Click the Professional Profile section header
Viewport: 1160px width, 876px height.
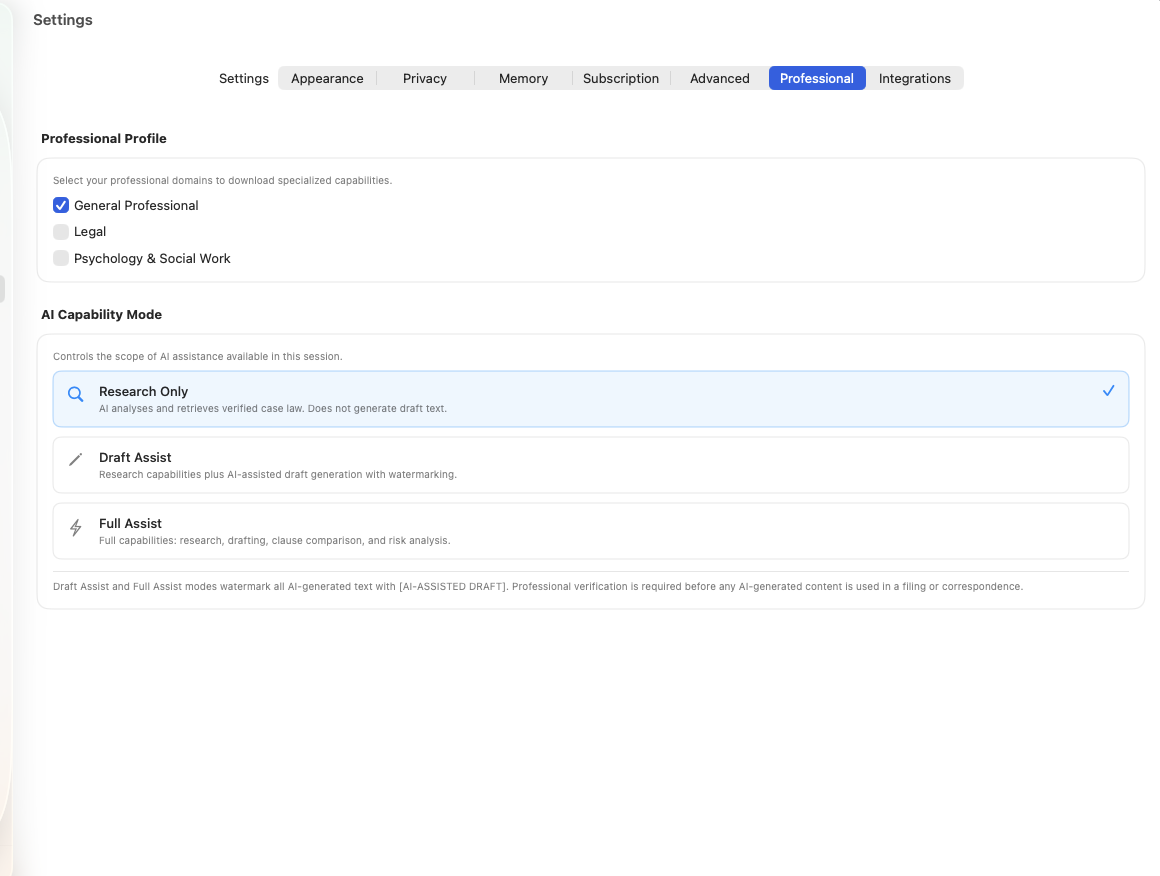[104, 138]
